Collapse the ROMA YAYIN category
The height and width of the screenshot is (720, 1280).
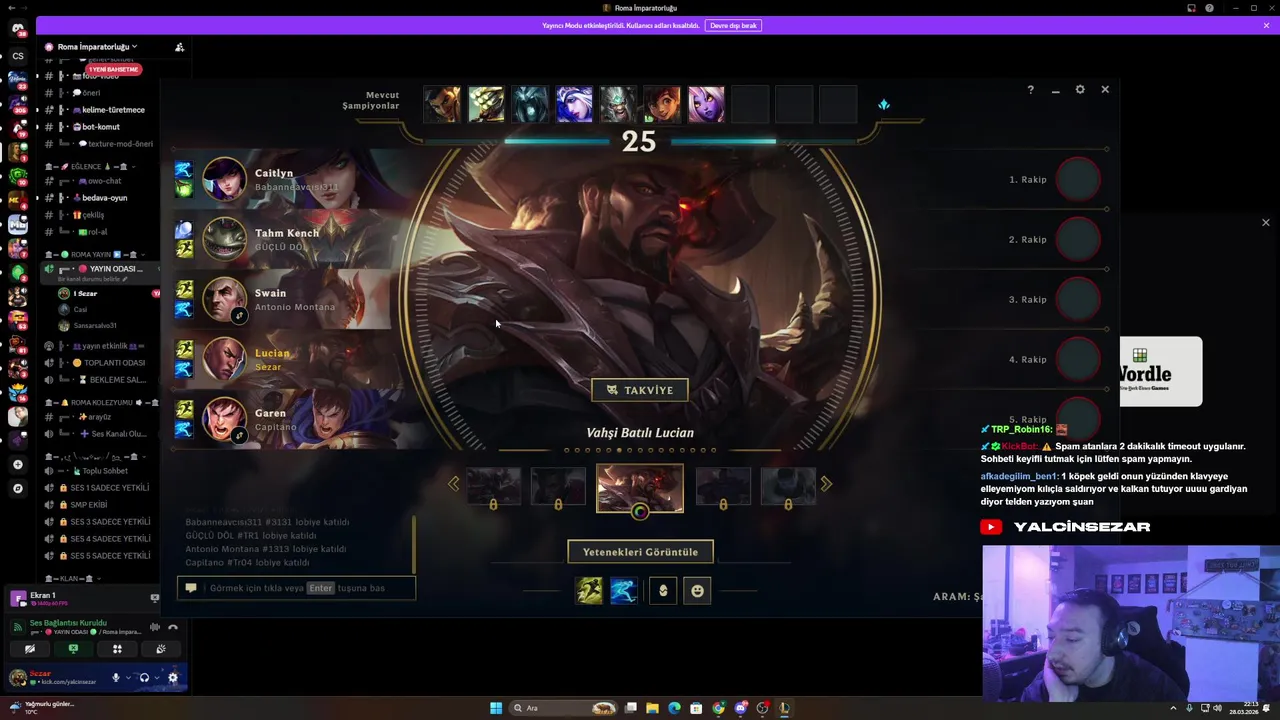pos(95,255)
